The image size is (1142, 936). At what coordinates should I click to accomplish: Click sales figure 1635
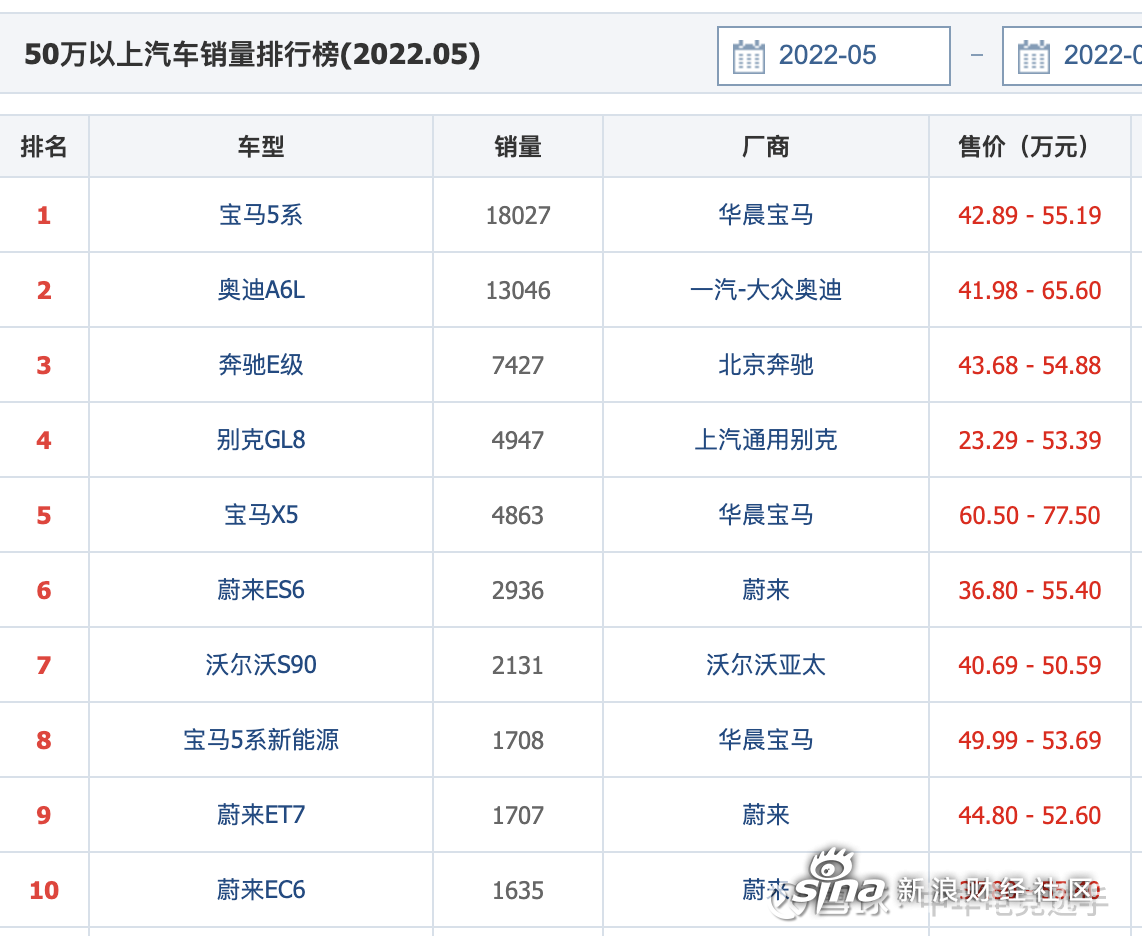click(518, 891)
